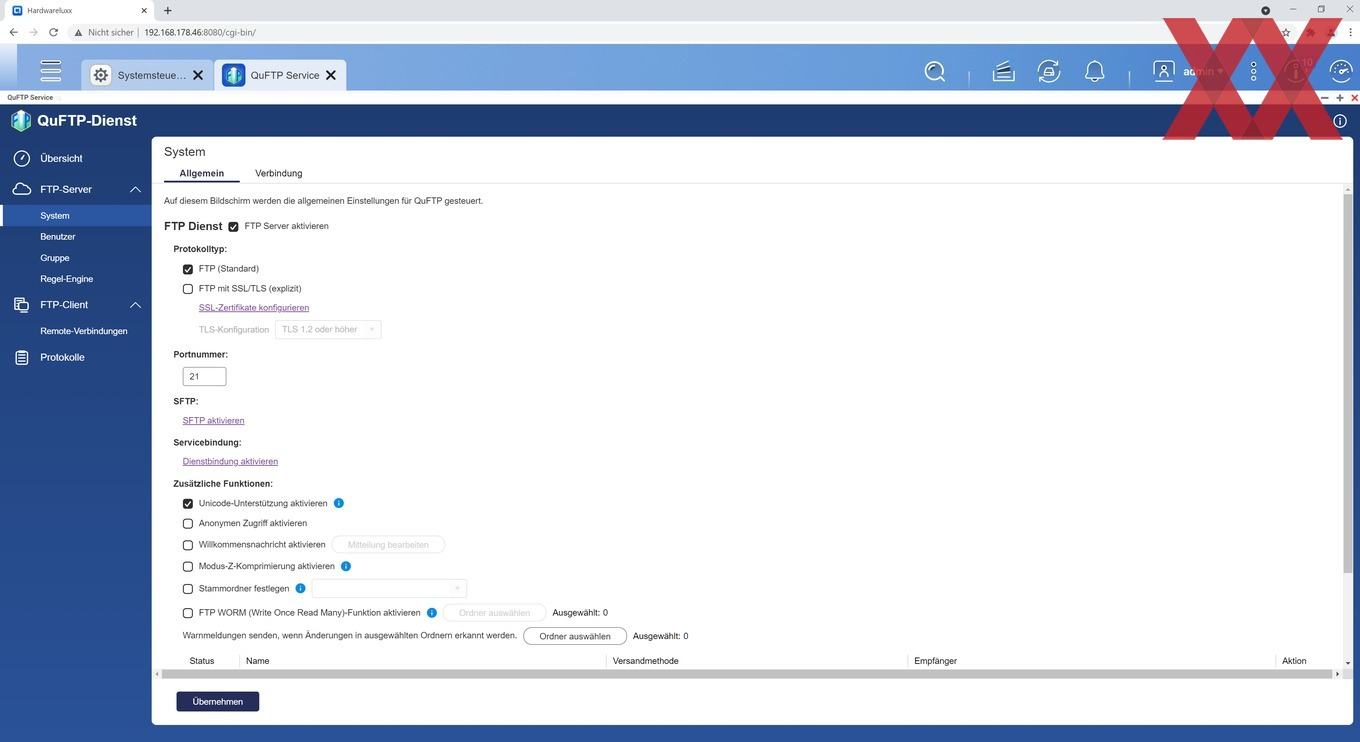This screenshot has width=1360, height=742.
Task: Collapse the FTP-Client sidebar section
Action: (135, 305)
